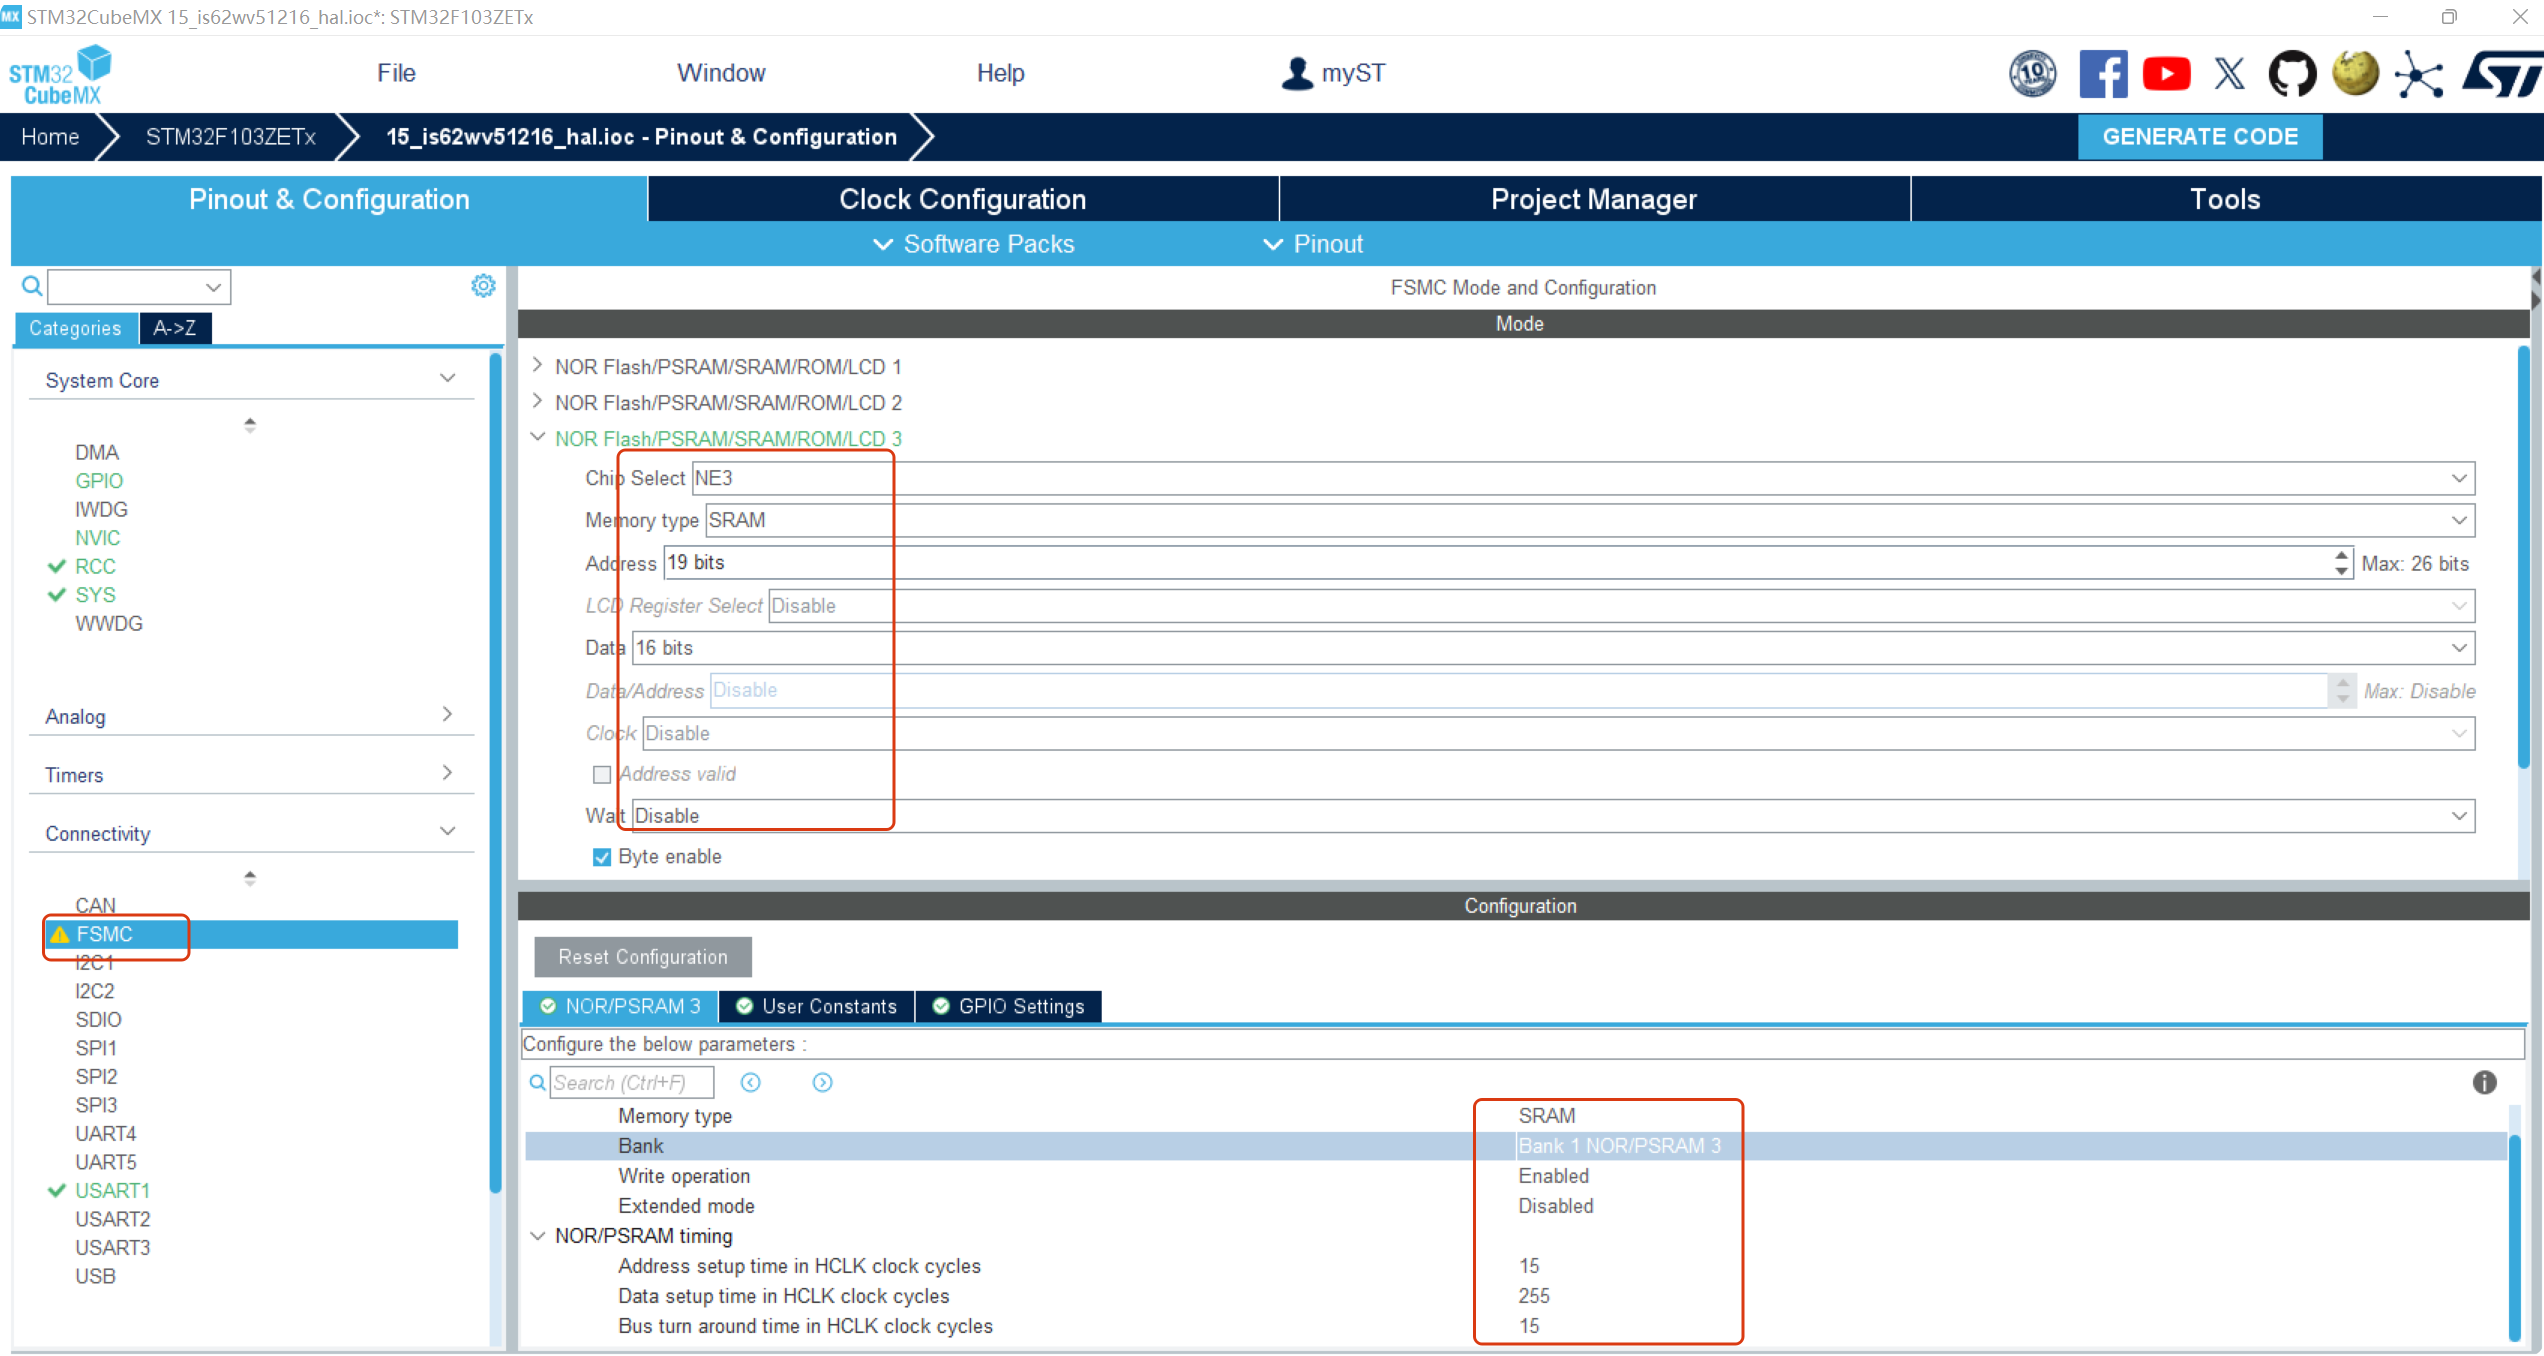Open the GitHub icon link
The image size is (2544, 1356).
point(2292,74)
